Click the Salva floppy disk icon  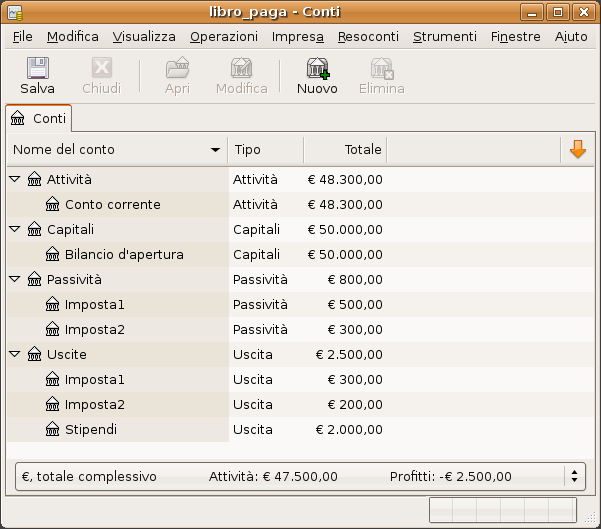pyautogui.click(x=37, y=68)
